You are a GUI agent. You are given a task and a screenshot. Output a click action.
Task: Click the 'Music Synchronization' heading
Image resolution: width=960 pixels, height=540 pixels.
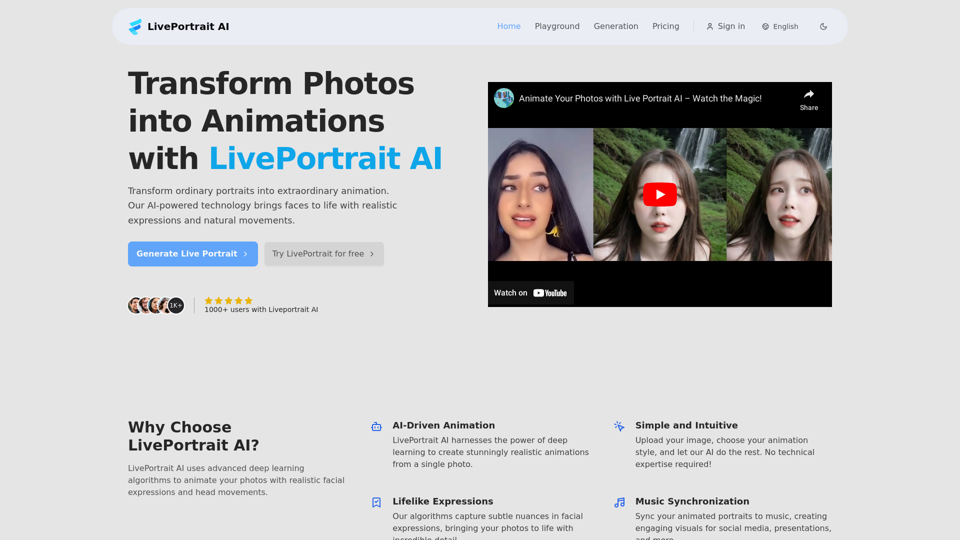pyautogui.click(x=692, y=501)
